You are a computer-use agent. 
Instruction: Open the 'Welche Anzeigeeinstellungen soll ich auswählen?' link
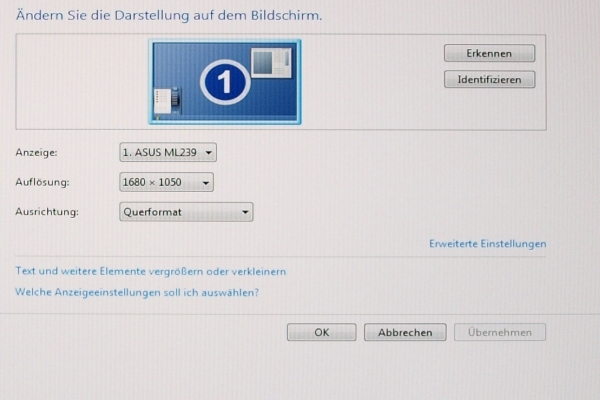coord(137,292)
